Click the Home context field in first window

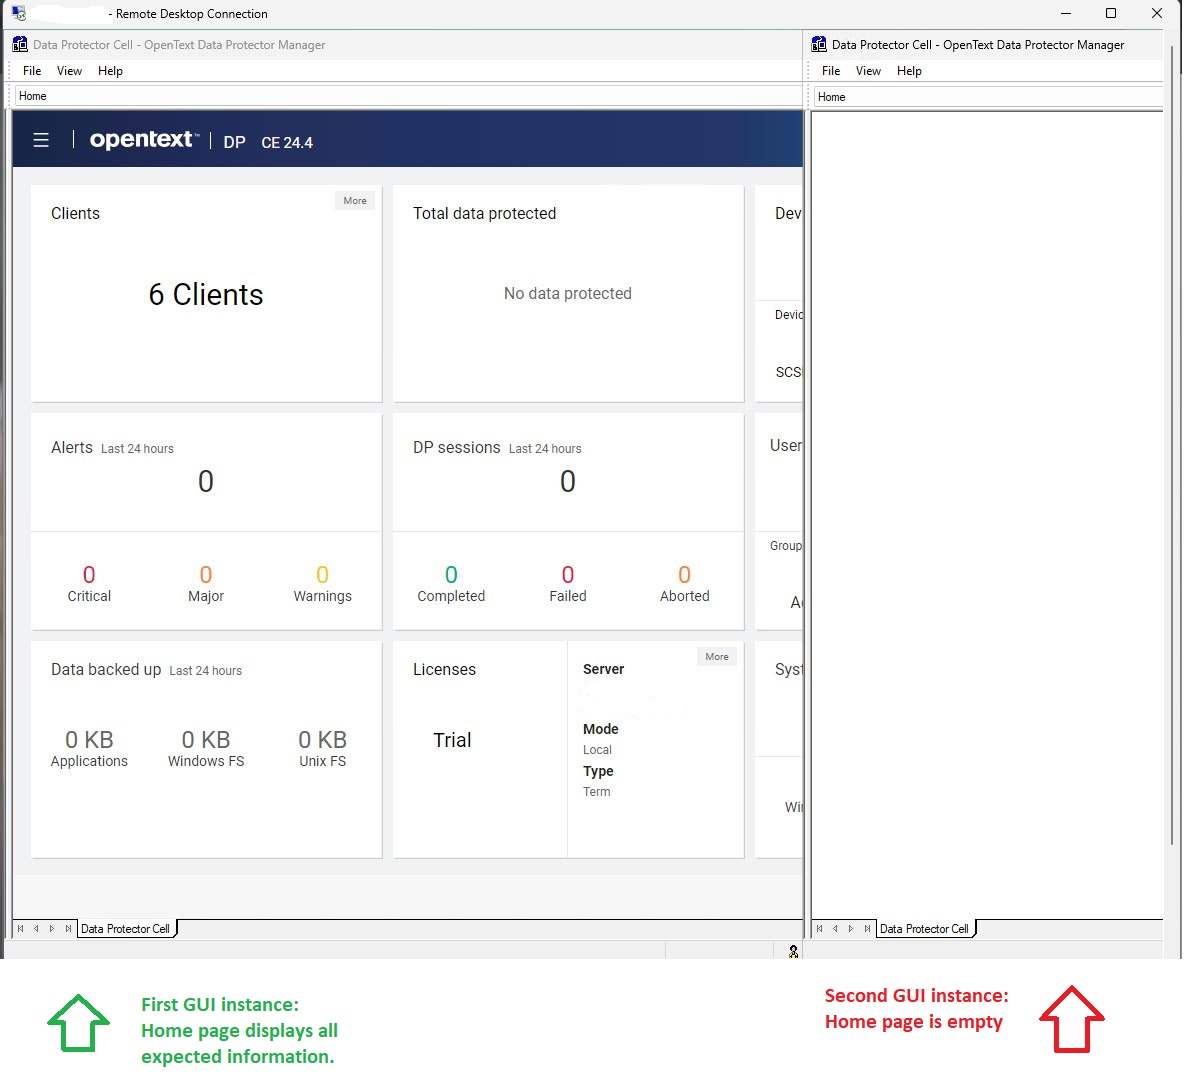[408, 96]
